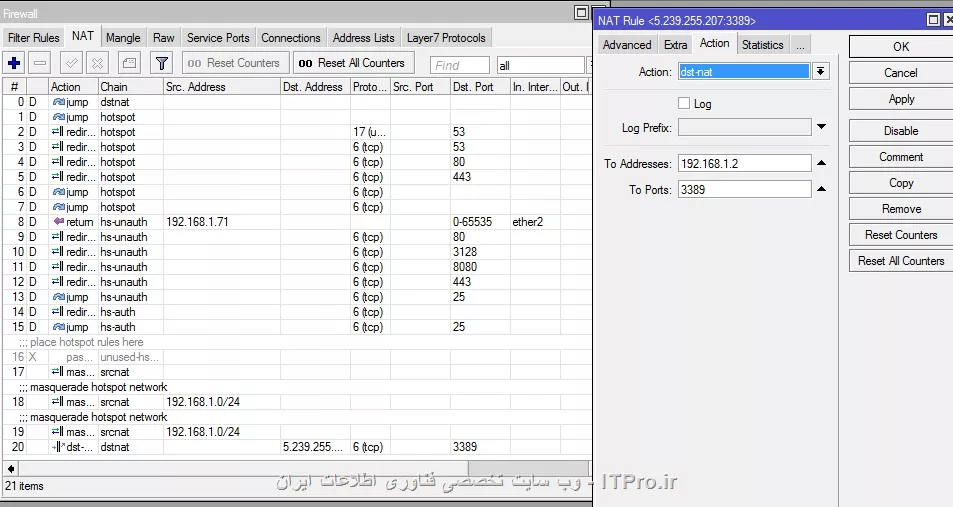Click masquerade icon in row 18
953x507 pixels.
pos(58,402)
